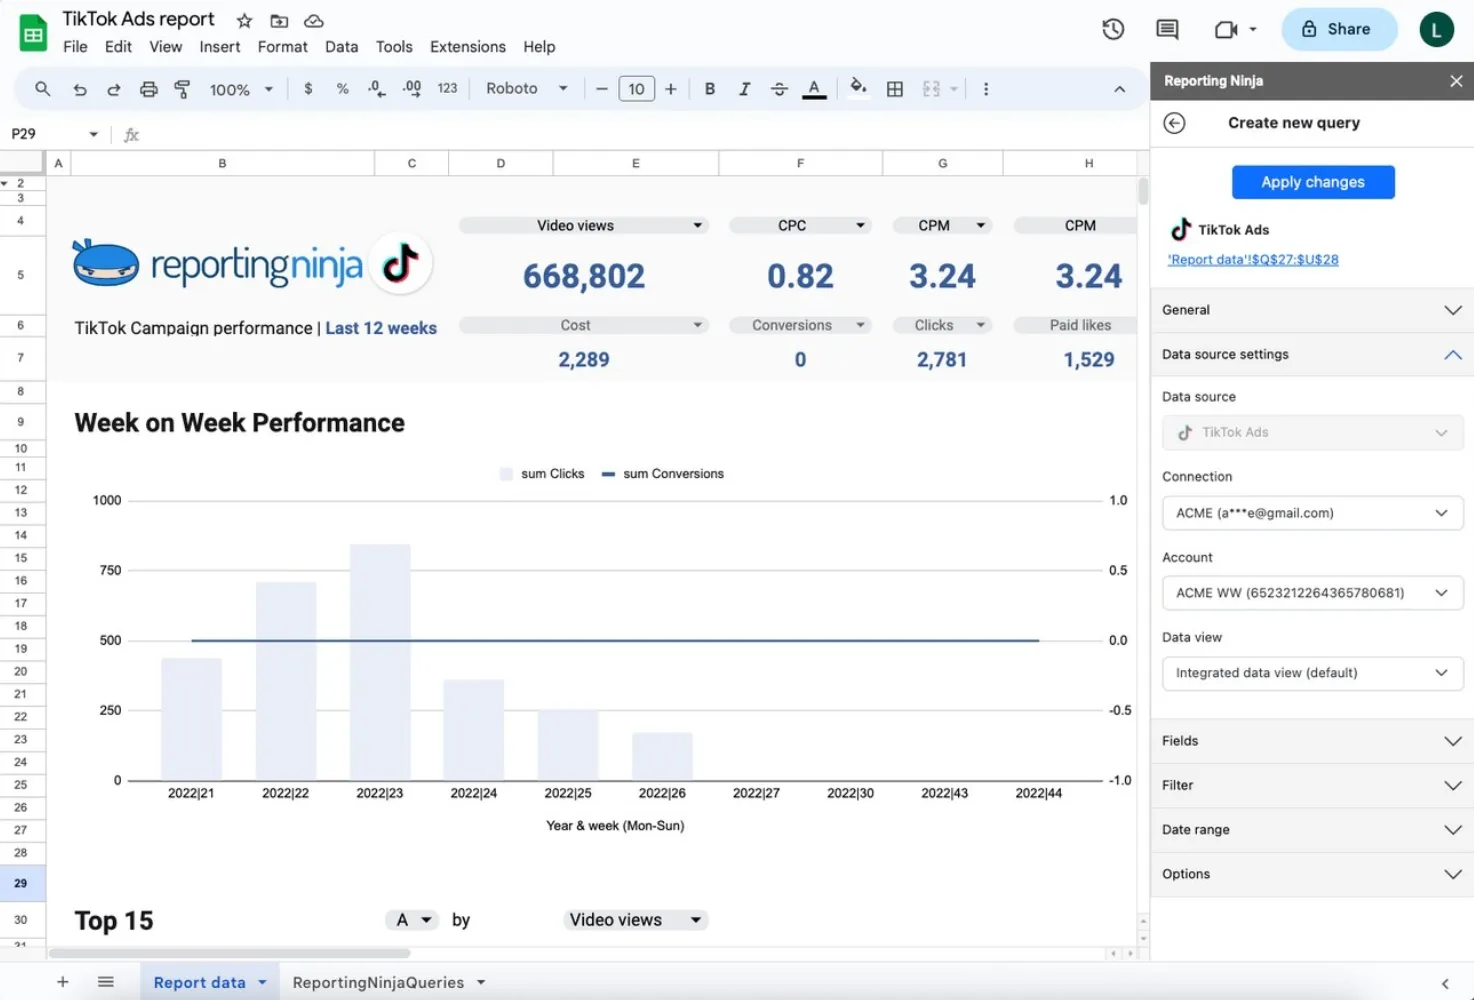Screen dimensions: 1474x1000
Task: Expand the Date range section
Action: (1312, 829)
